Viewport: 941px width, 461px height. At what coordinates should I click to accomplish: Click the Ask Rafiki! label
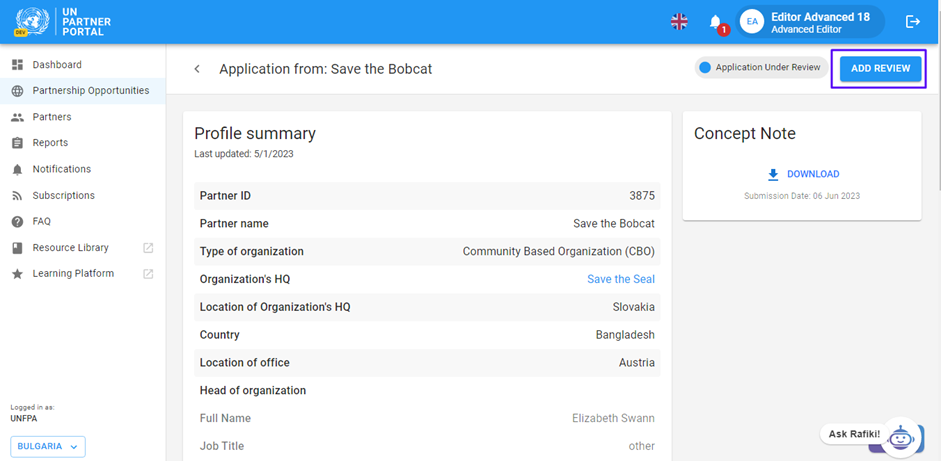854,434
